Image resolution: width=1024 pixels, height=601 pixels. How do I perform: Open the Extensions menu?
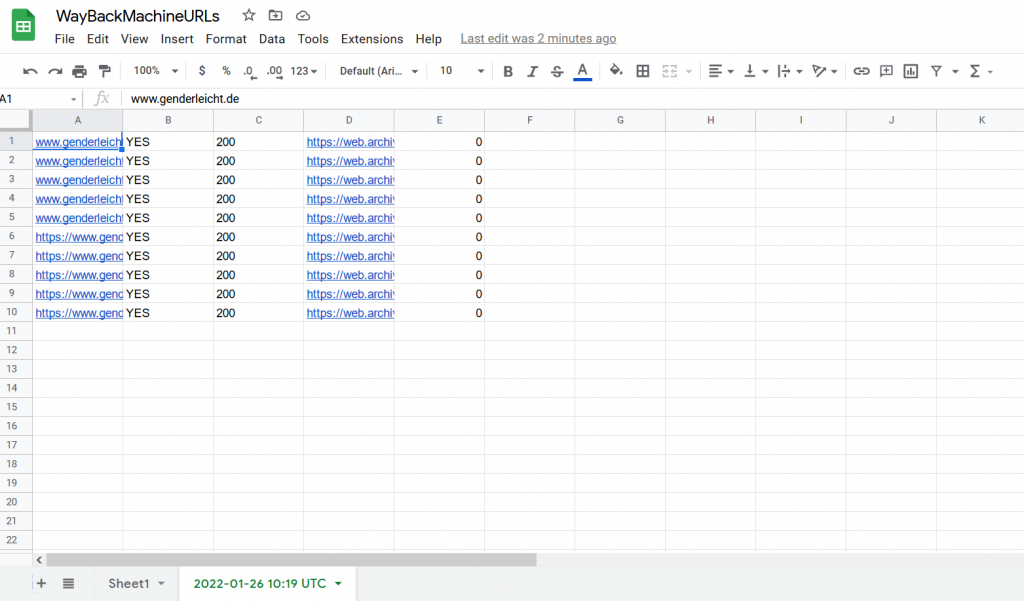coord(372,39)
